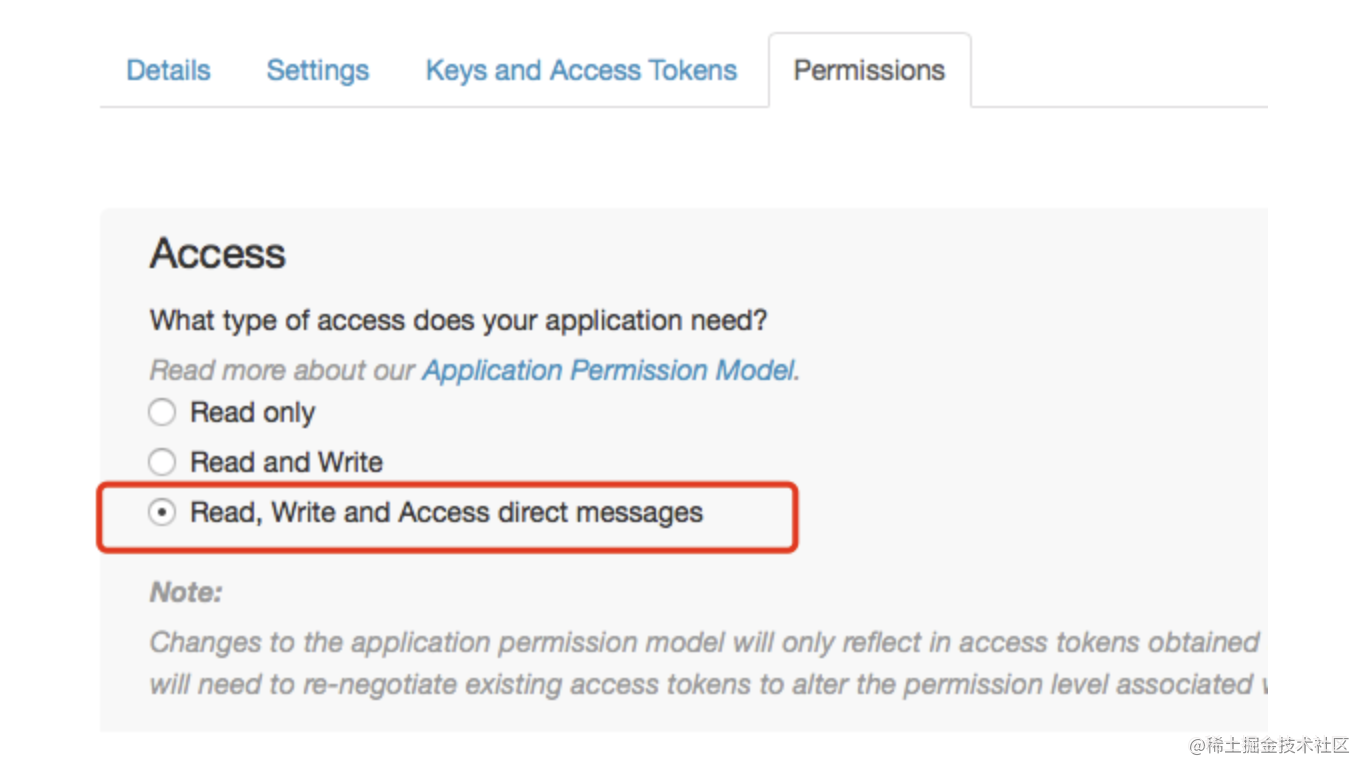Click the note line starting with "Changes to"
This screenshot has height=778, width=1372.
(704, 642)
